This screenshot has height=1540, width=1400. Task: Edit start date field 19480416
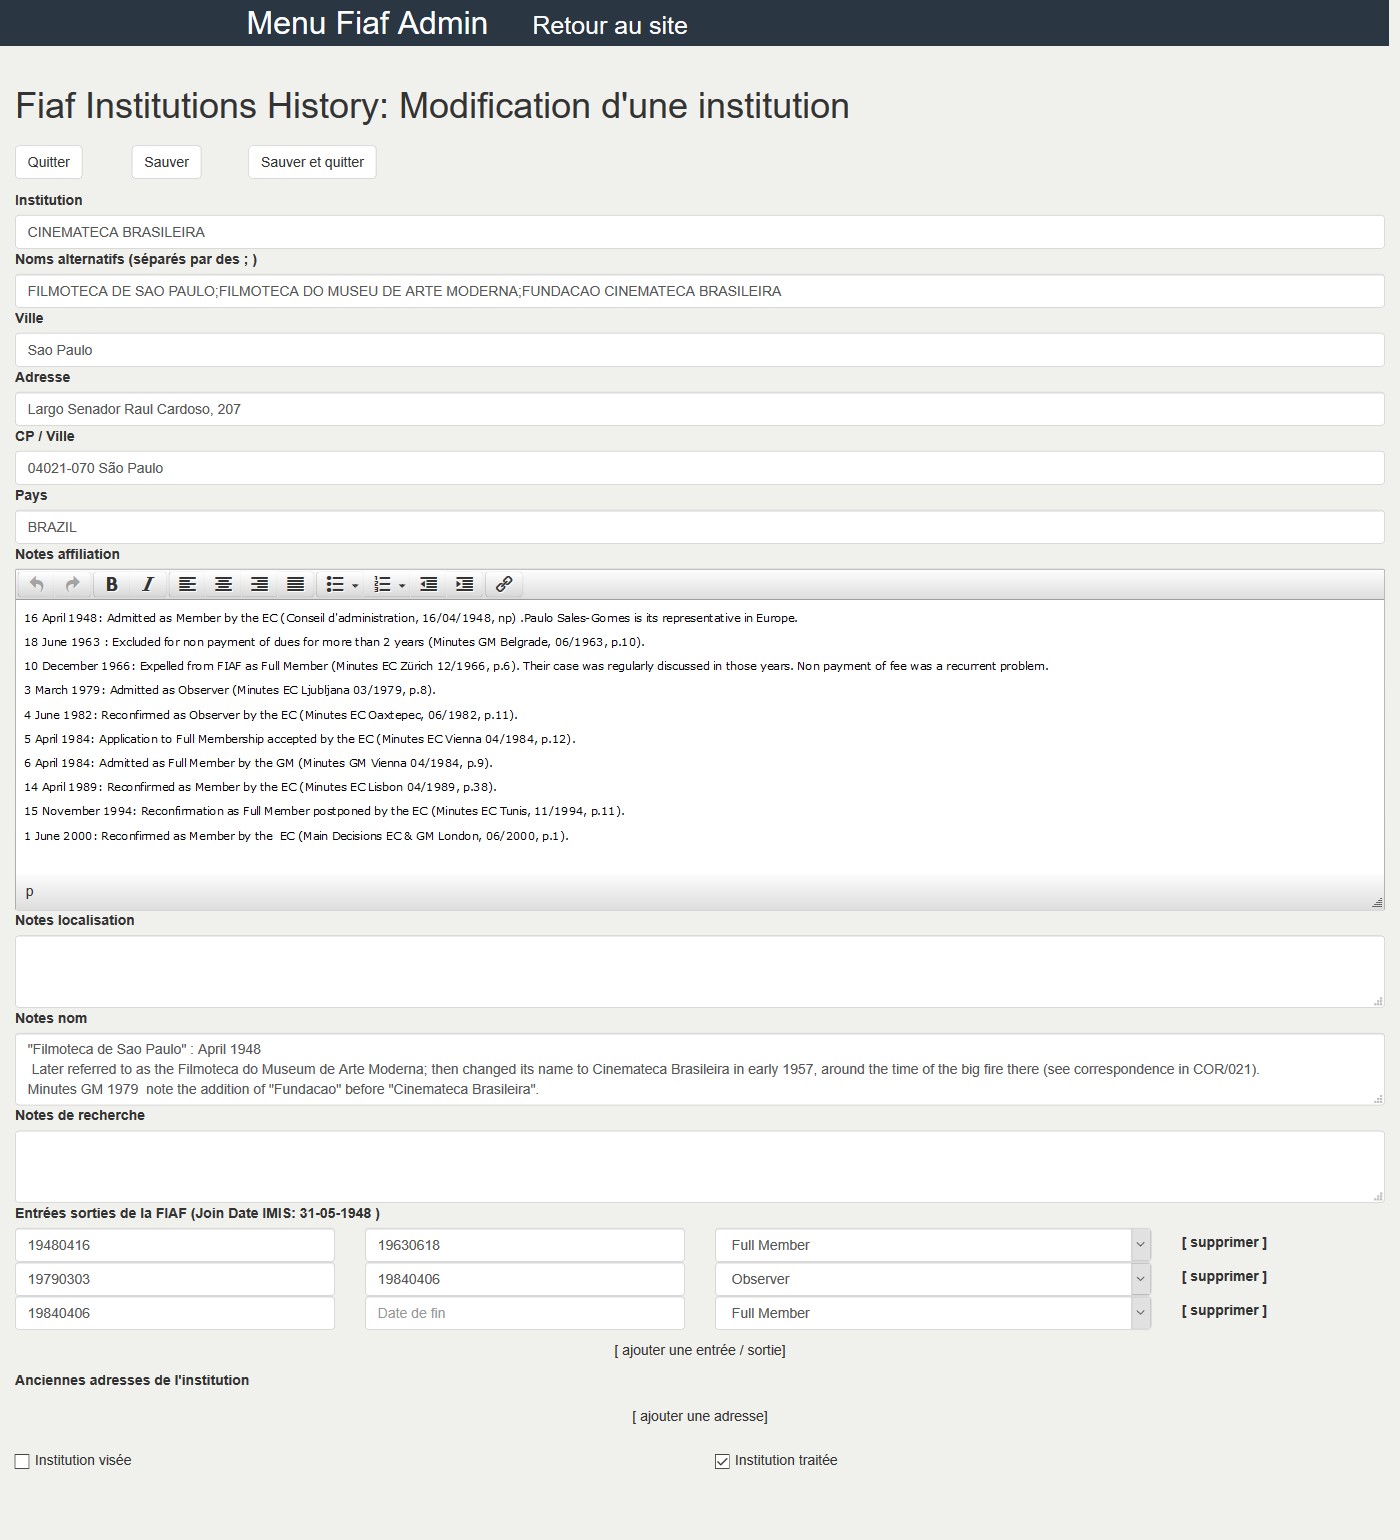tap(175, 1245)
